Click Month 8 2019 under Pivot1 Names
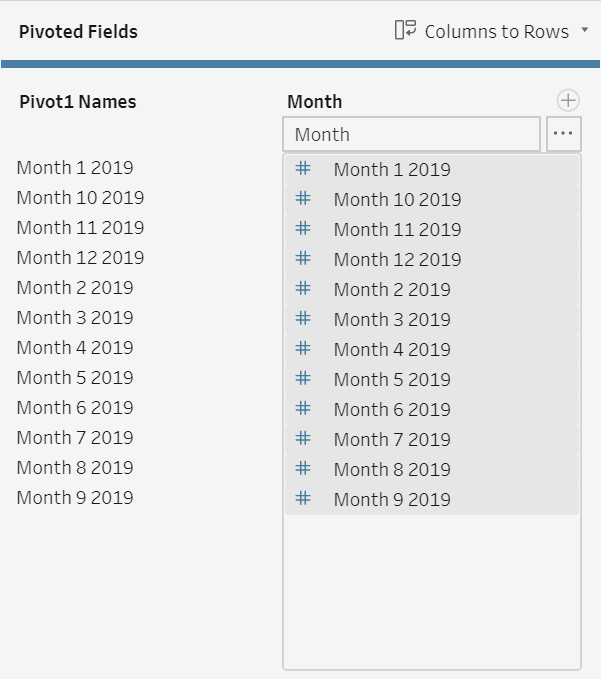 point(75,468)
